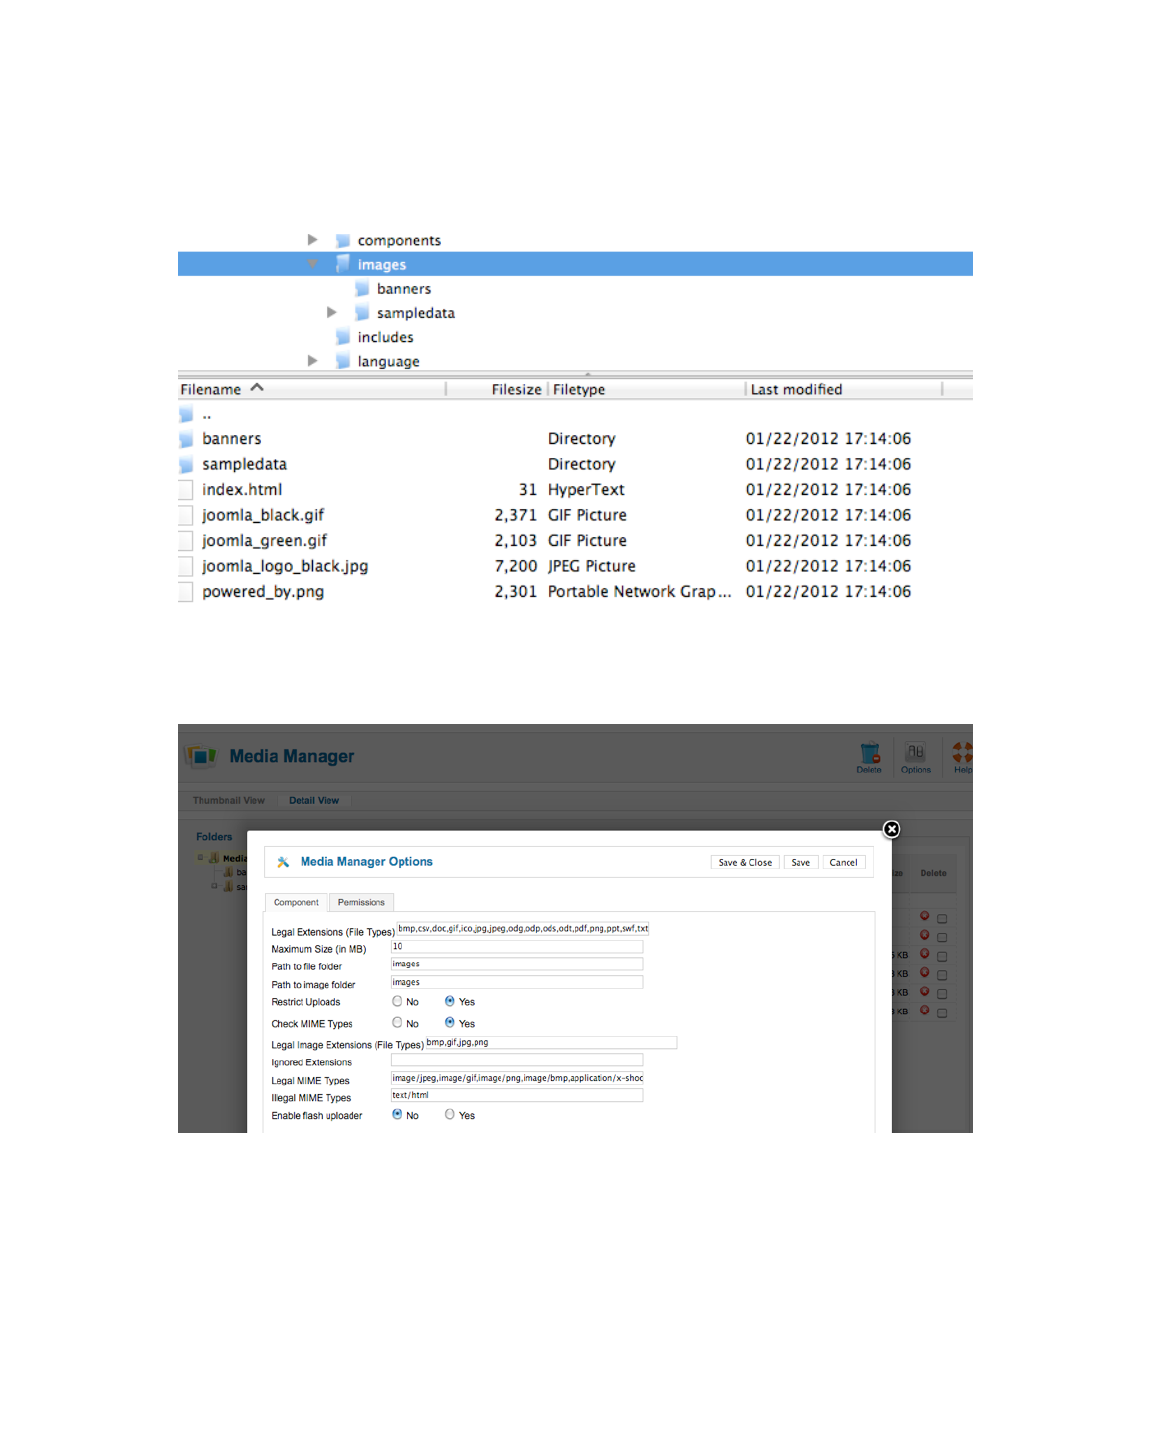Click the Cancel button in options dialog
This screenshot has width=1152, height=1440.
point(843,862)
